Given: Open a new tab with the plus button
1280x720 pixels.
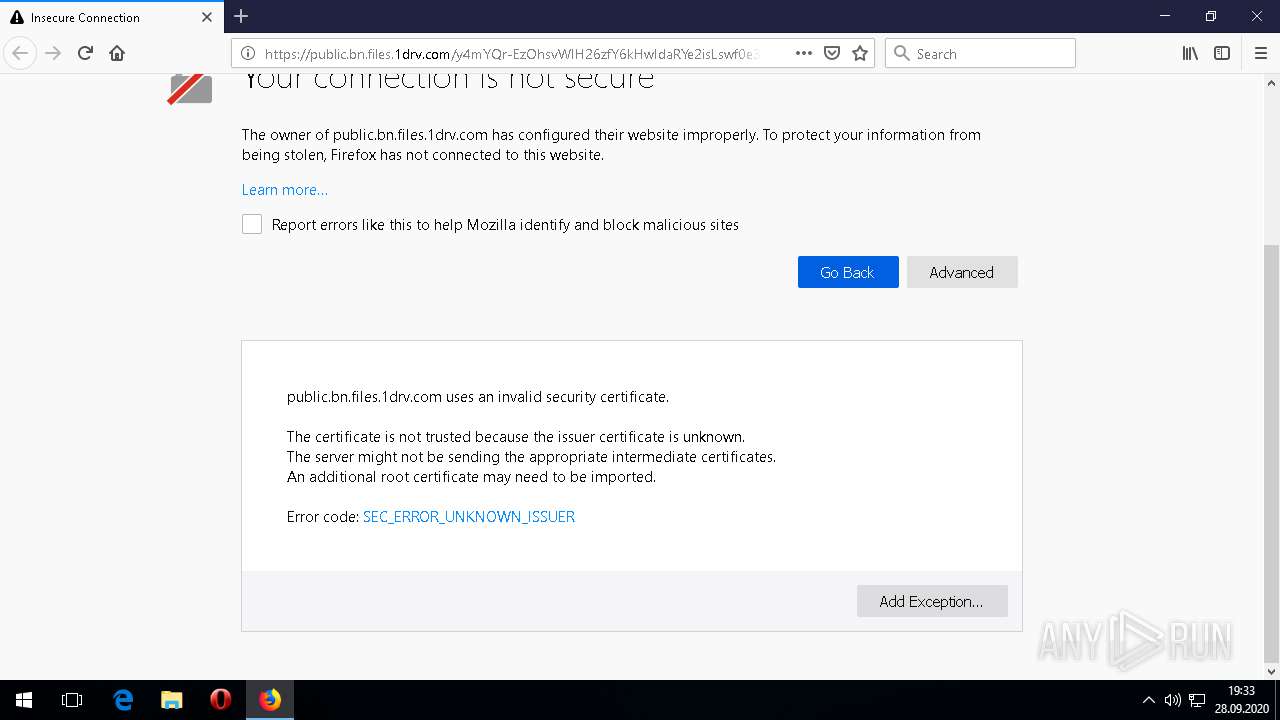Looking at the screenshot, I should pyautogui.click(x=241, y=16).
